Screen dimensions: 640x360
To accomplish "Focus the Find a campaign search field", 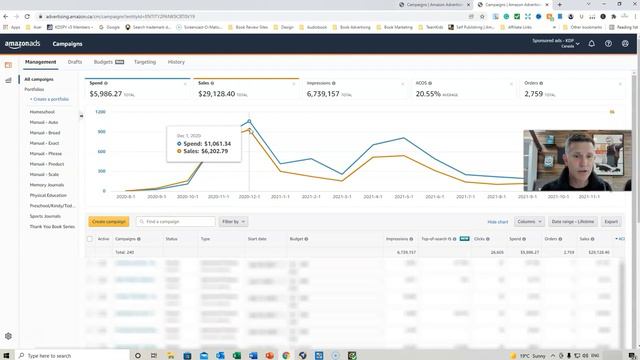I will (x=176, y=222).
